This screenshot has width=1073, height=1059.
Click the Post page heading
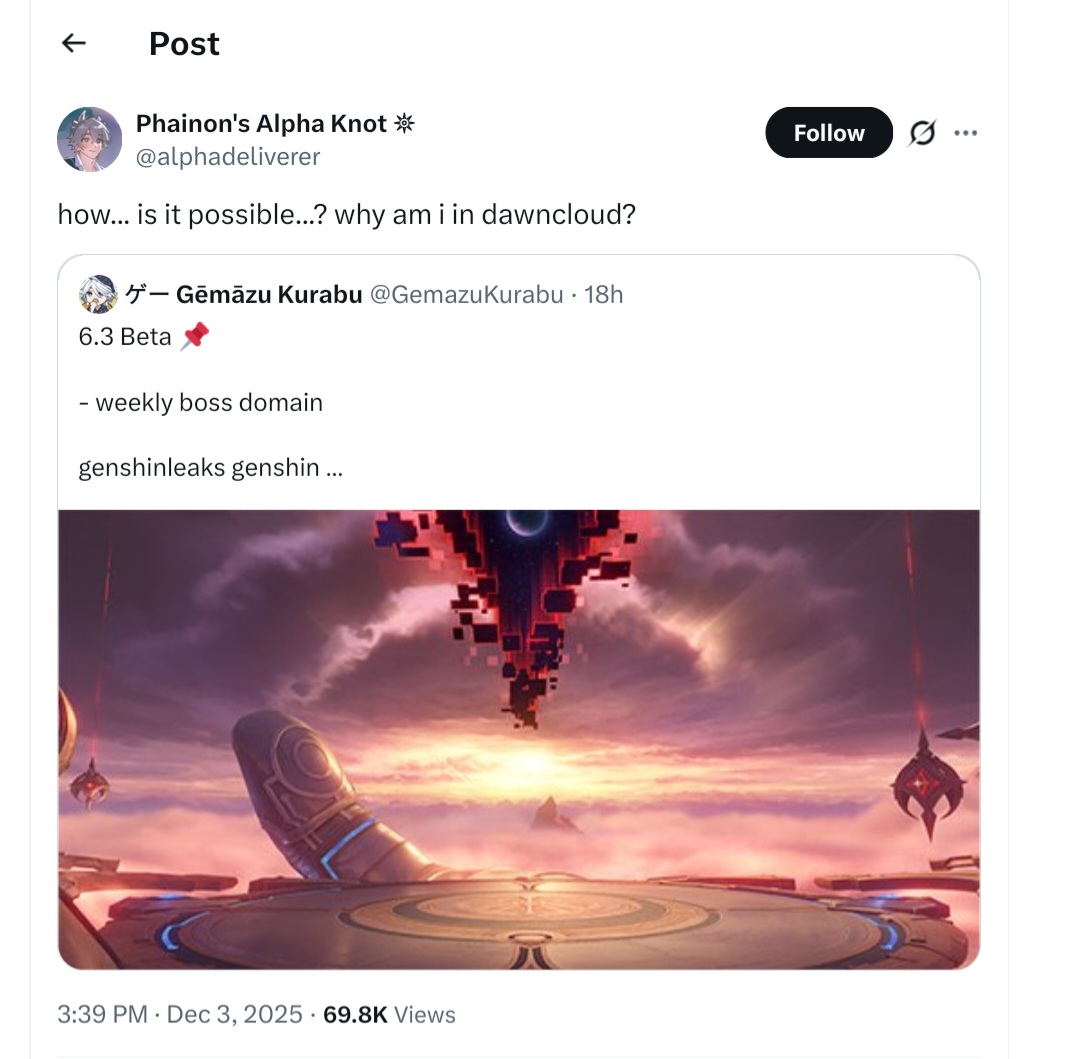[184, 44]
